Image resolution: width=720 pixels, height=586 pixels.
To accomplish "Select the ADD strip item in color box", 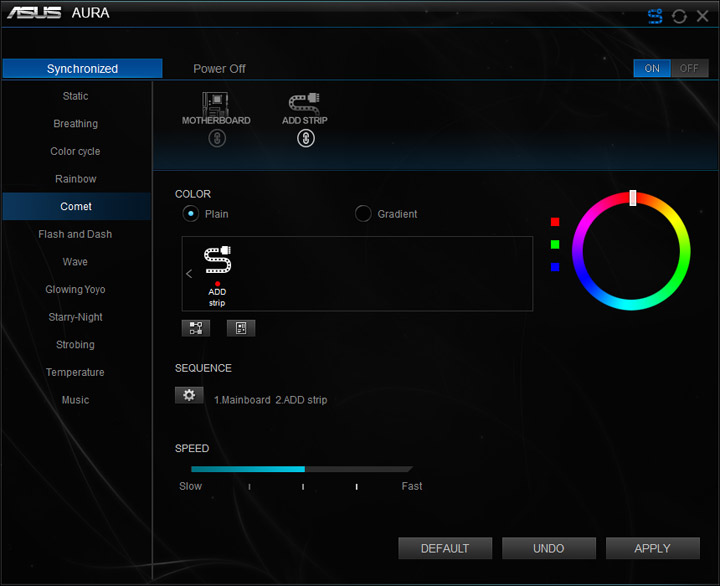I will coord(217,276).
